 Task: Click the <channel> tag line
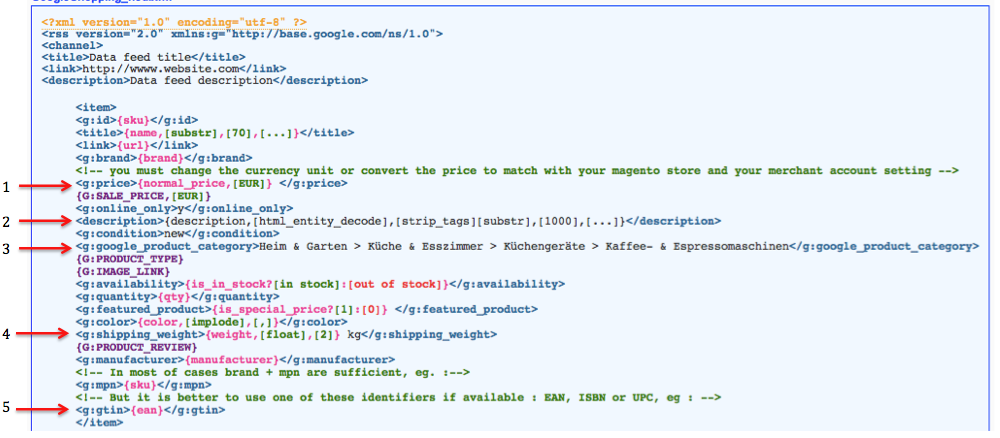[x=72, y=46]
